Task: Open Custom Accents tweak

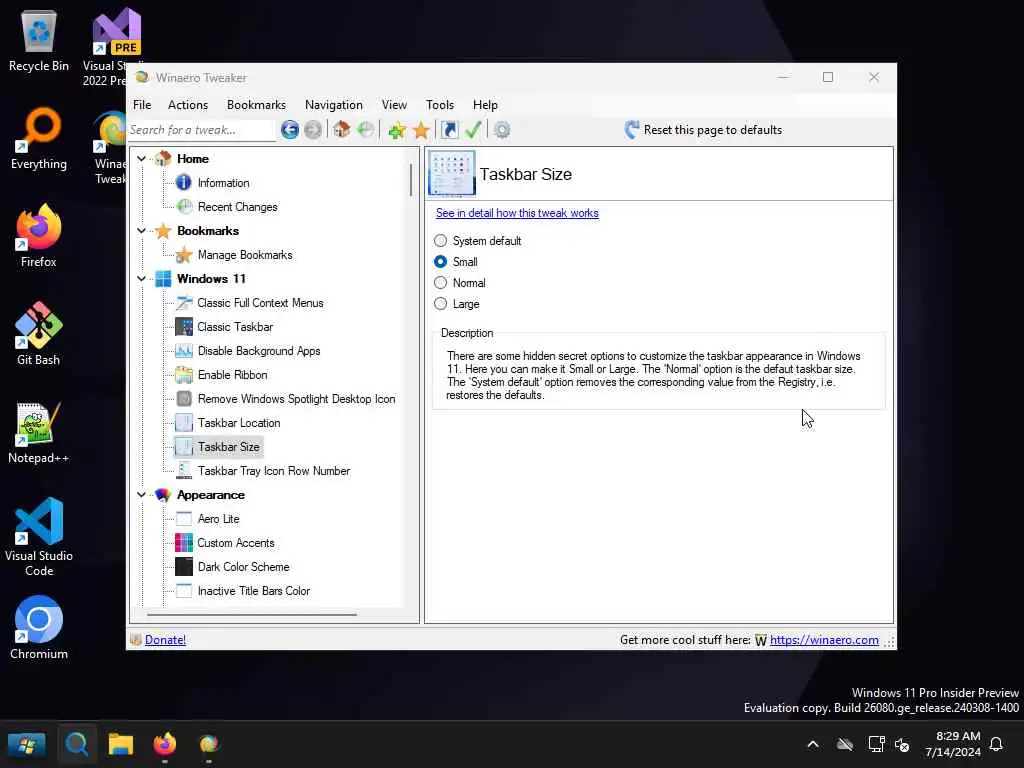Action: pyautogui.click(x=235, y=543)
